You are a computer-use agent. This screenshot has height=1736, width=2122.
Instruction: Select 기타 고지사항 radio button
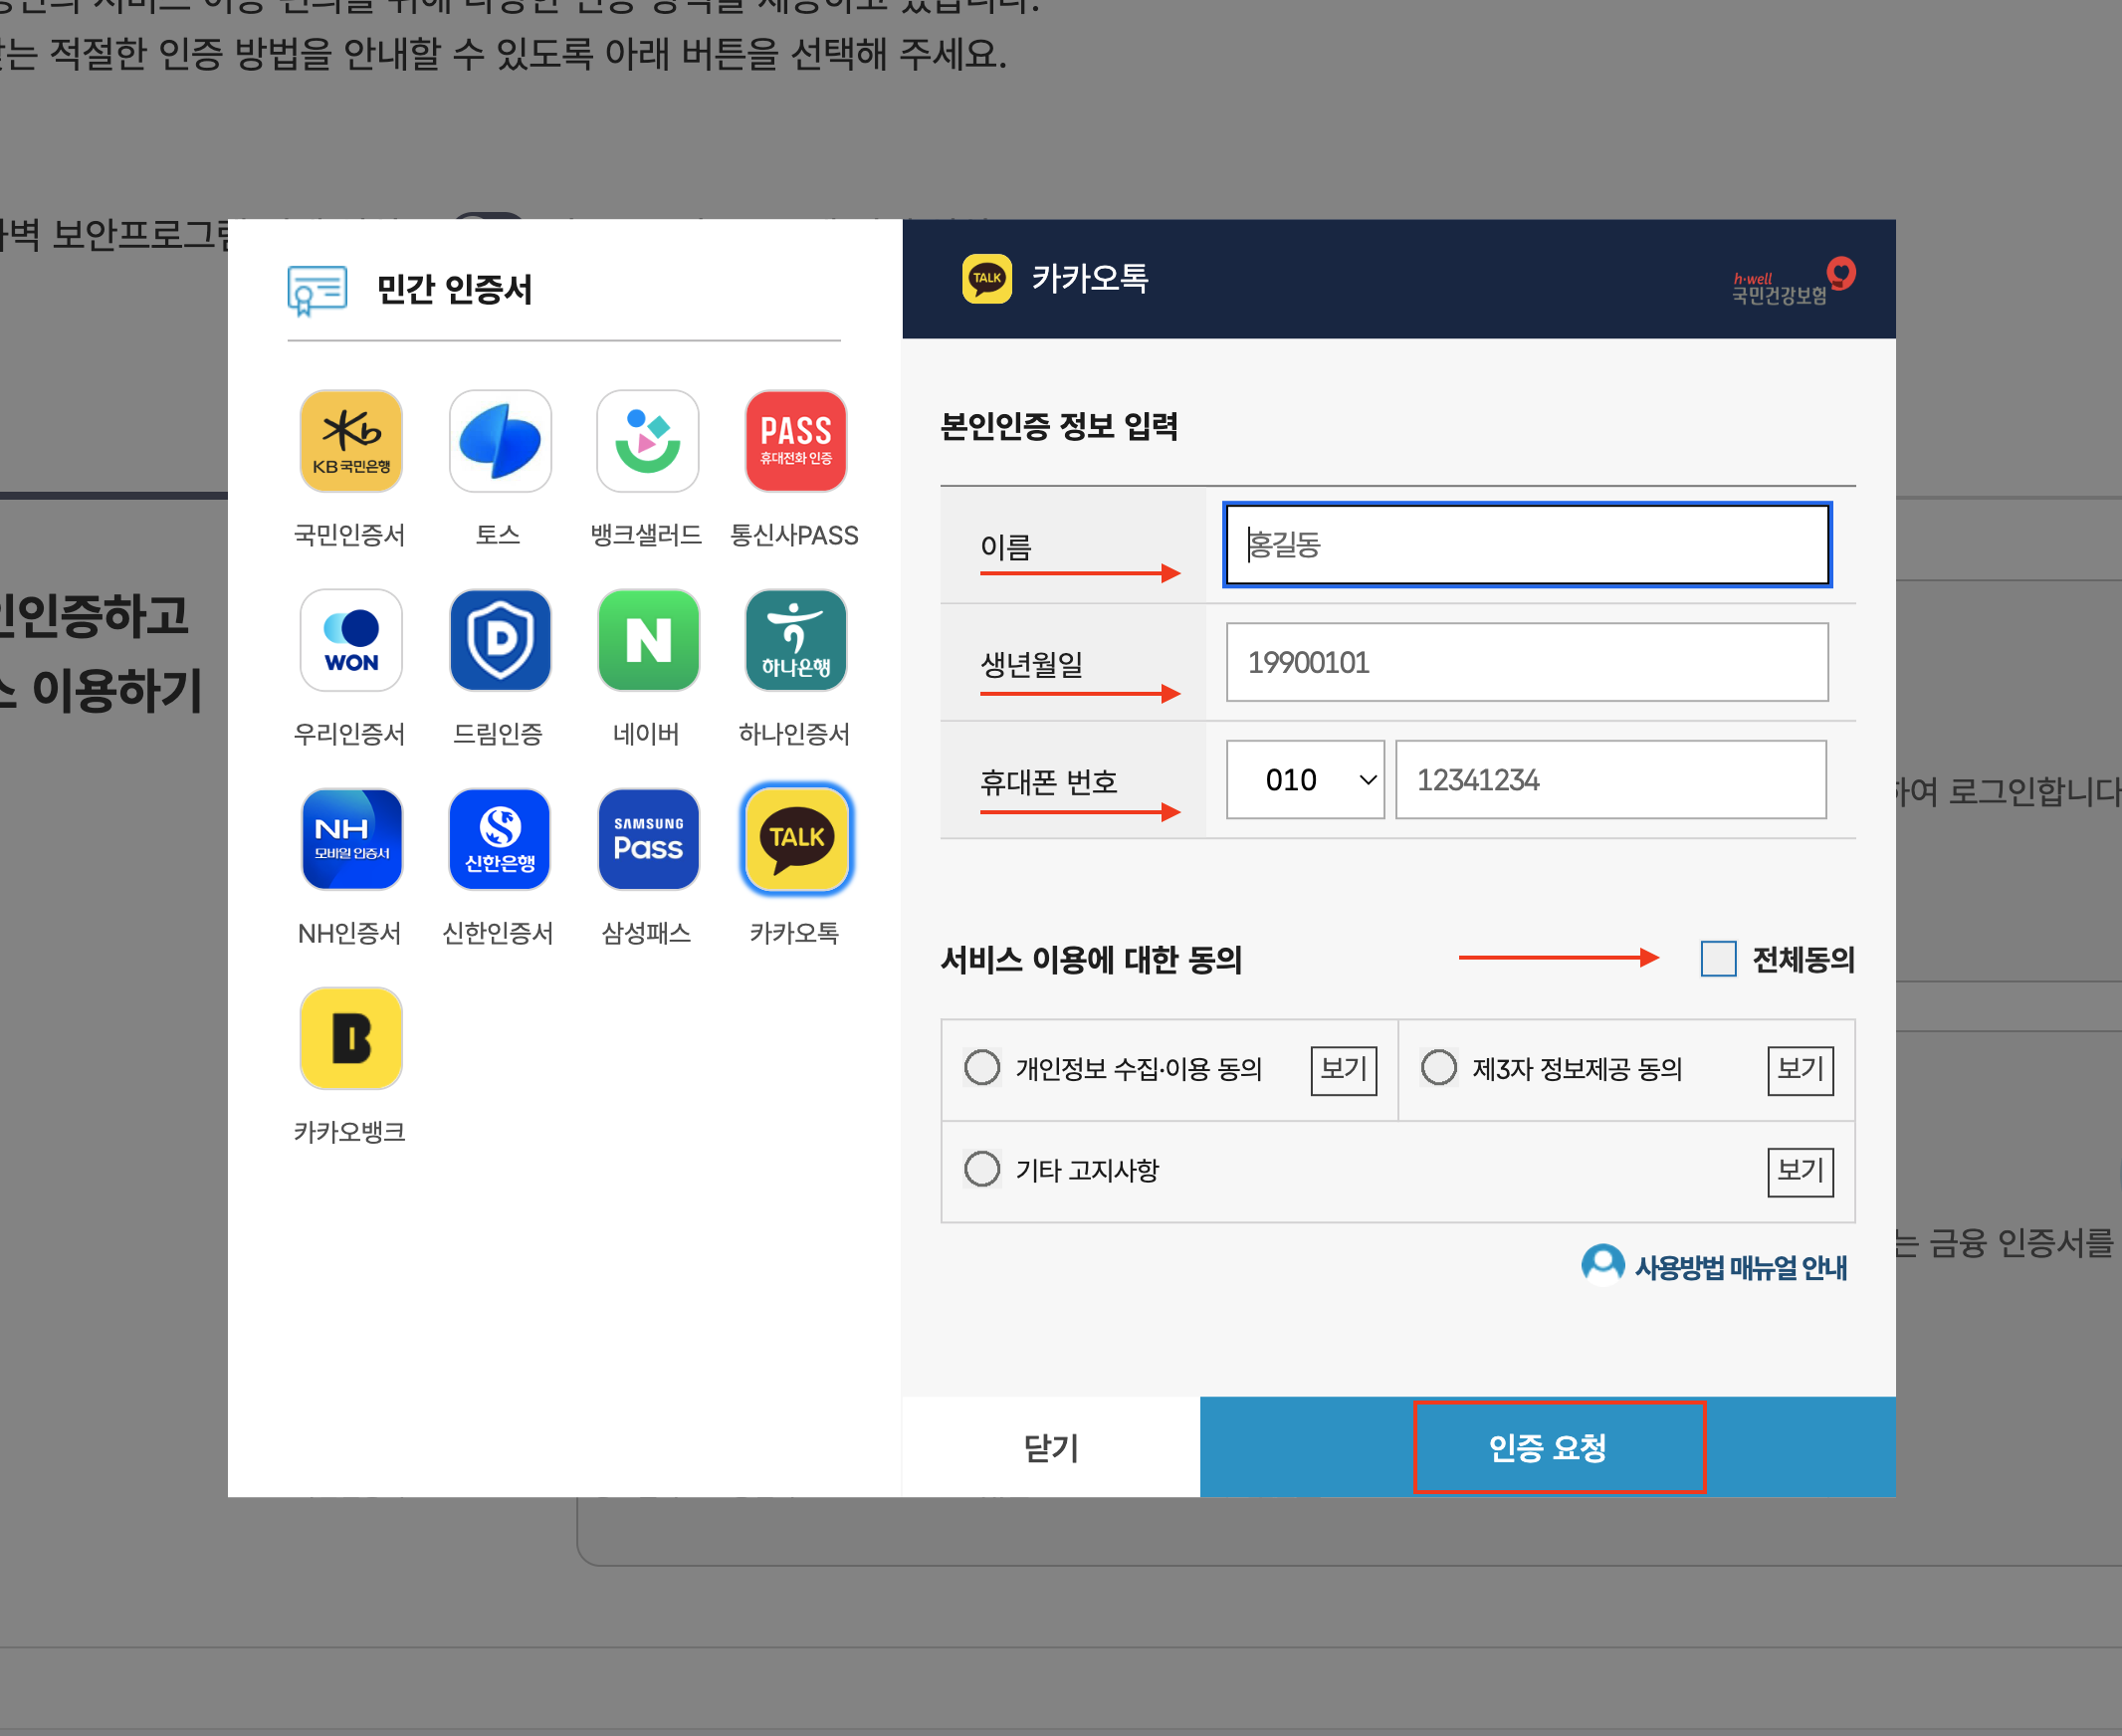pyautogui.click(x=981, y=1168)
